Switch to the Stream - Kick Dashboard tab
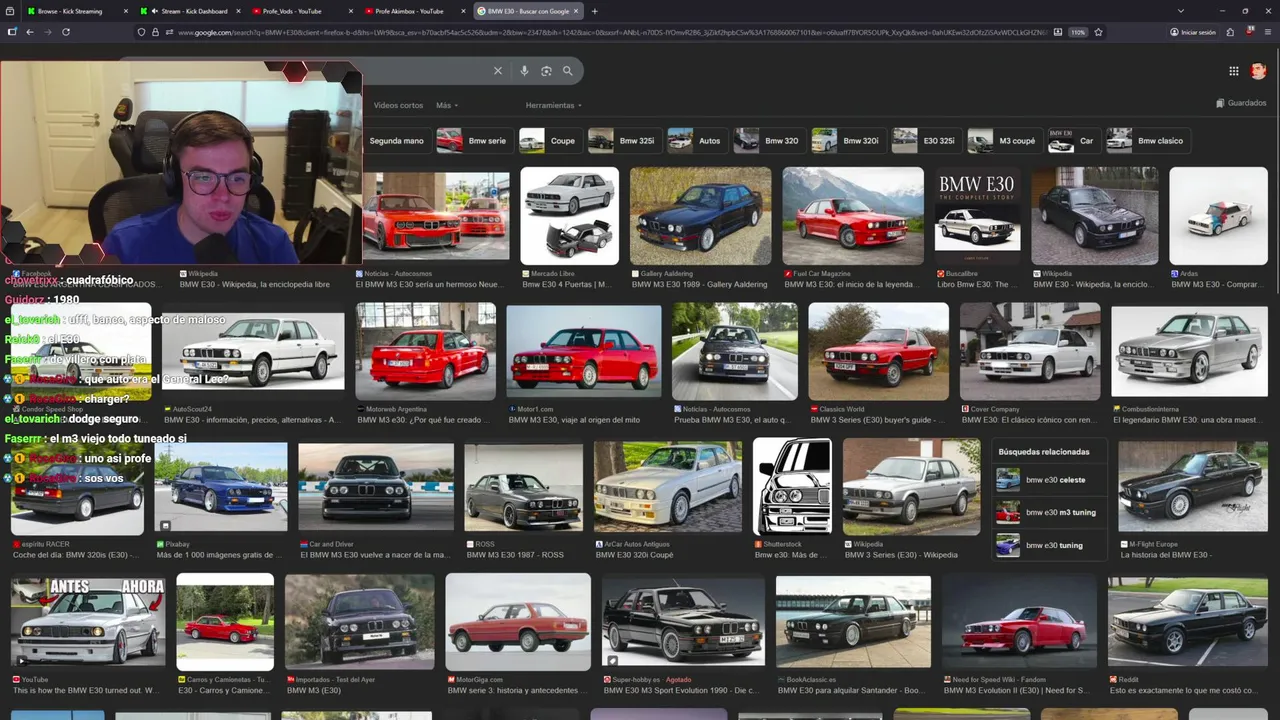 click(x=188, y=11)
